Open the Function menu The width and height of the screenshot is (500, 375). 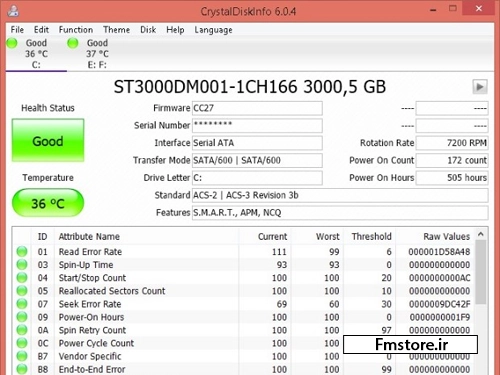coord(76,30)
